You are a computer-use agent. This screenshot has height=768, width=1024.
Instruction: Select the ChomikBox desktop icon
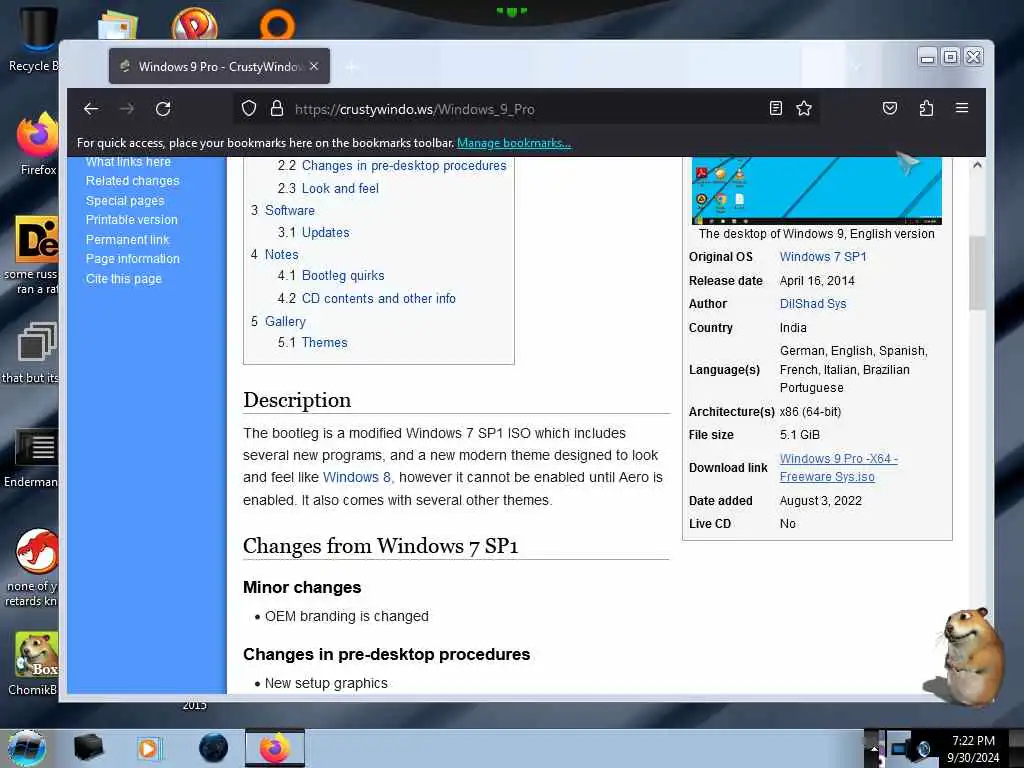(34, 663)
